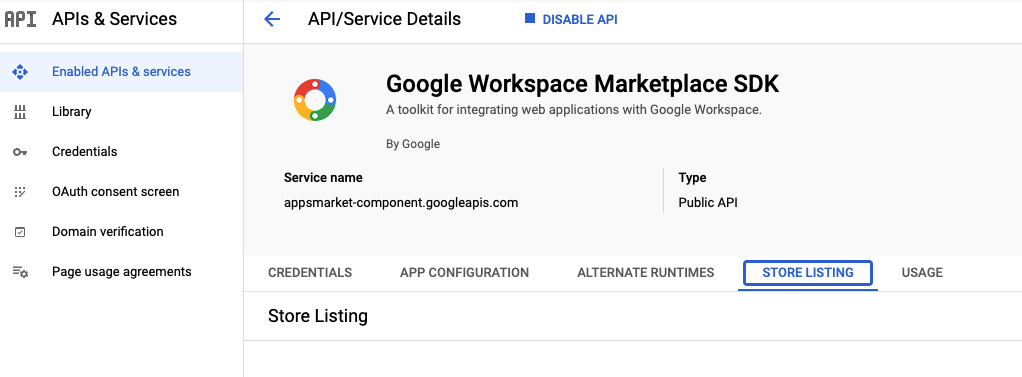Select the STORE LISTING tab
Screen dimensions: 1022x377
pyautogui.click(x=808, y=273)
